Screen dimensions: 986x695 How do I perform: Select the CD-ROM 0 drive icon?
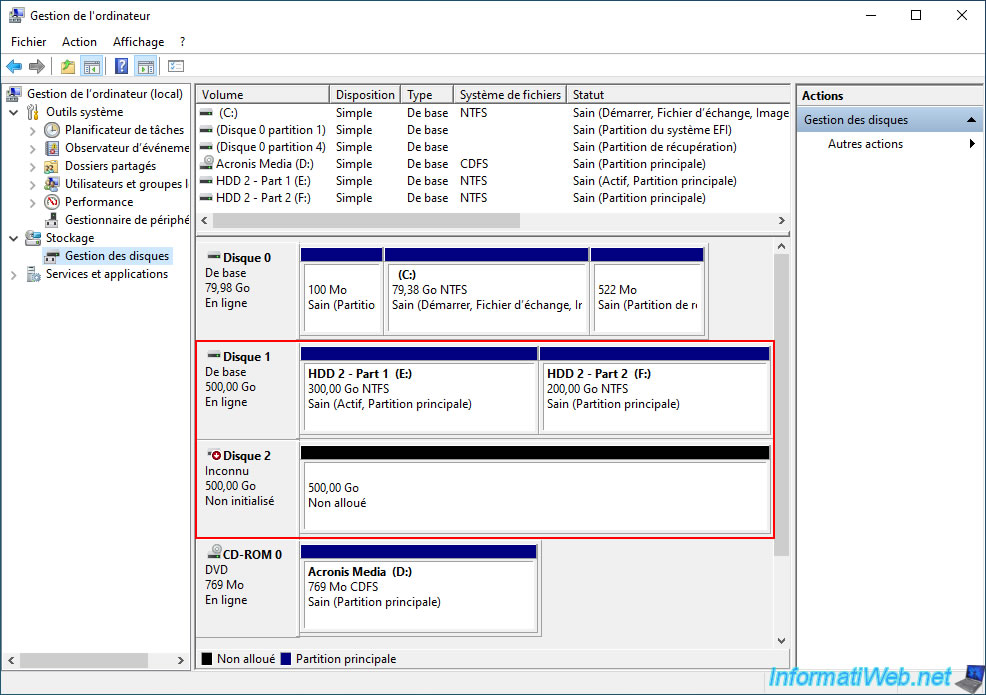point(214,554)
